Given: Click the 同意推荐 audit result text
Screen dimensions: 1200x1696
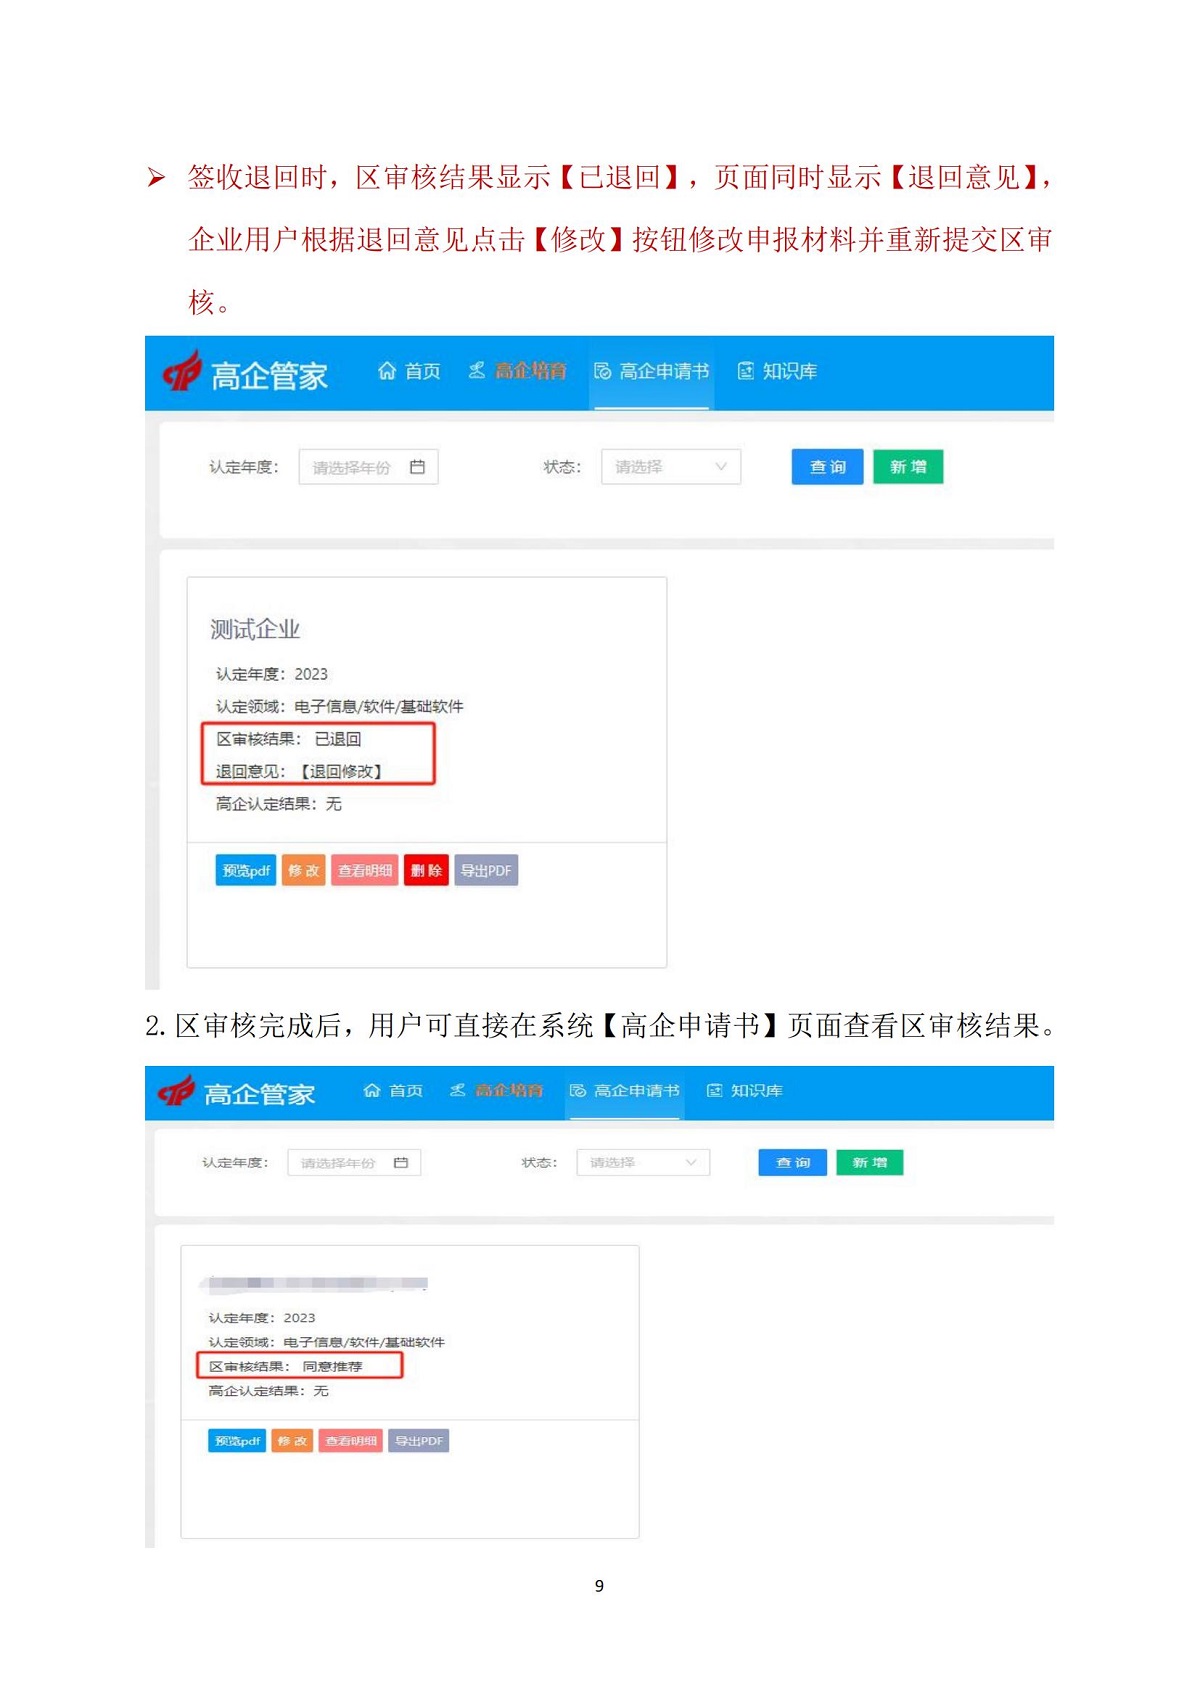Looking at the screenshot, I should tap(332, 1366).
